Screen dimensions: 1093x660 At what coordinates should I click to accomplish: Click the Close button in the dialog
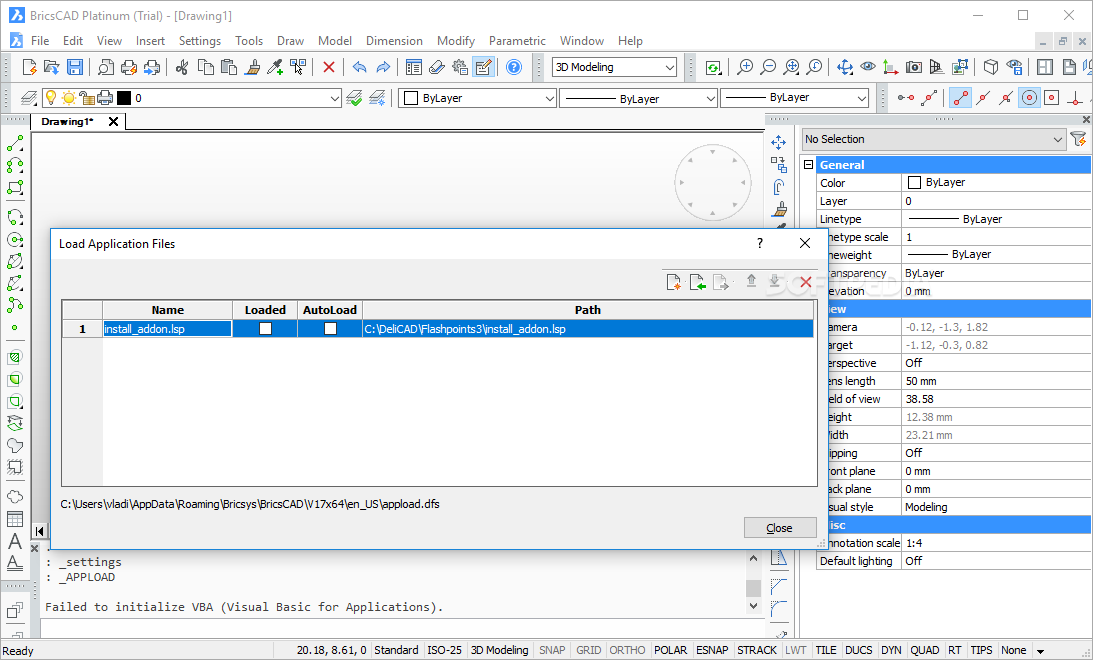point(779,528)
